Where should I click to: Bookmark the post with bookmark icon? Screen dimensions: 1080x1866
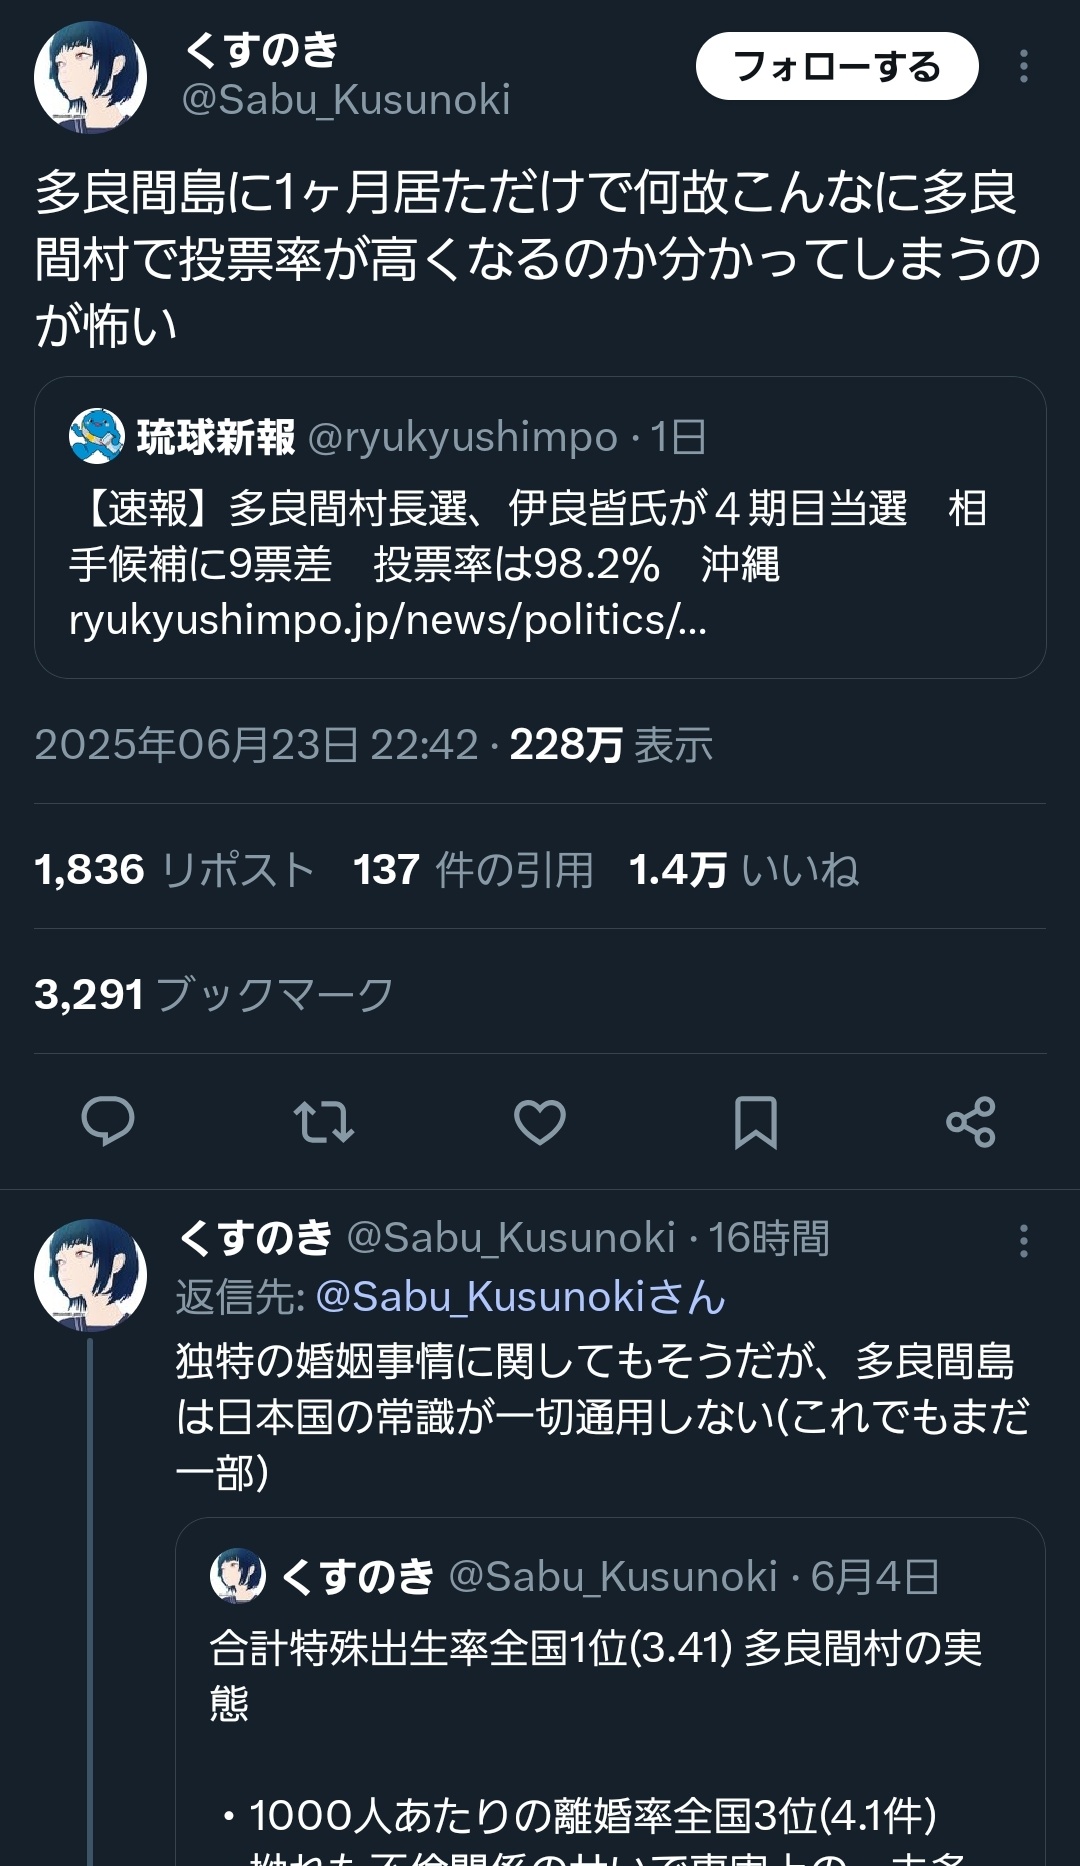coord(755,1121)
